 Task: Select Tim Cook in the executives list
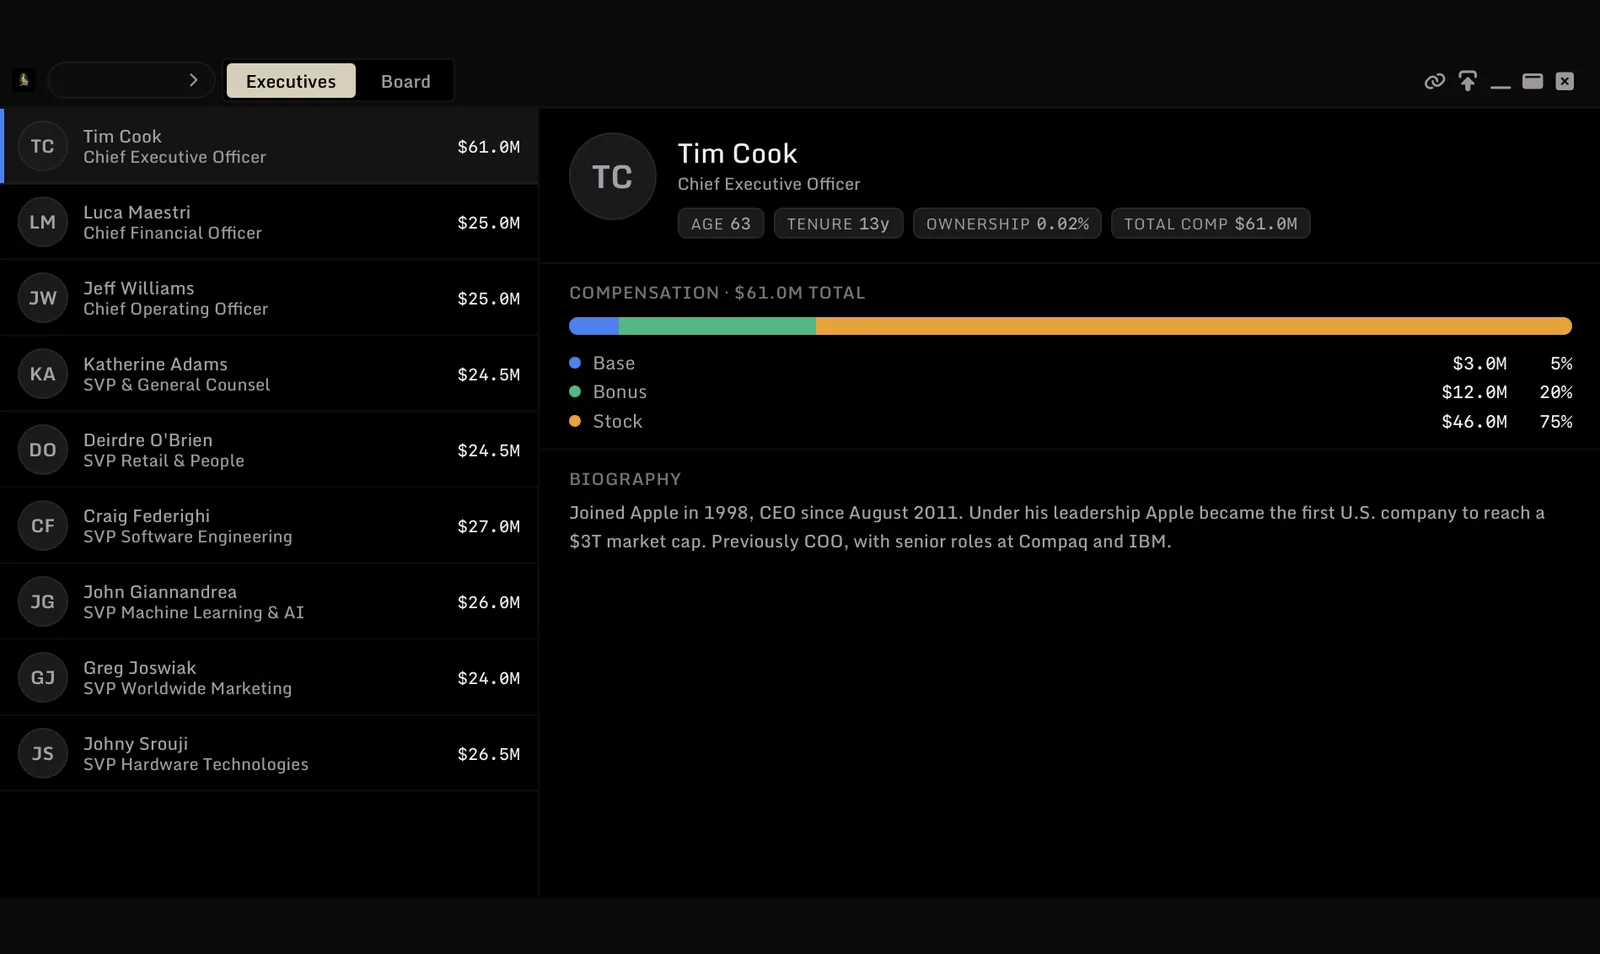click(269, 146)
